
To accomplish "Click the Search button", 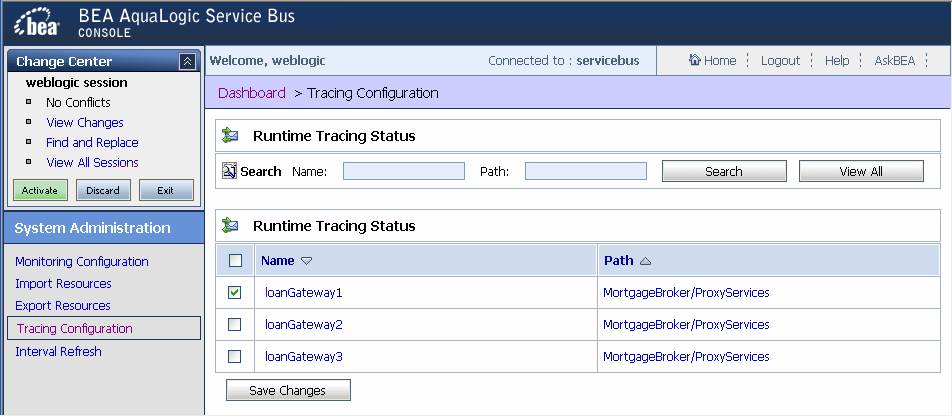I will click(724, 171).
